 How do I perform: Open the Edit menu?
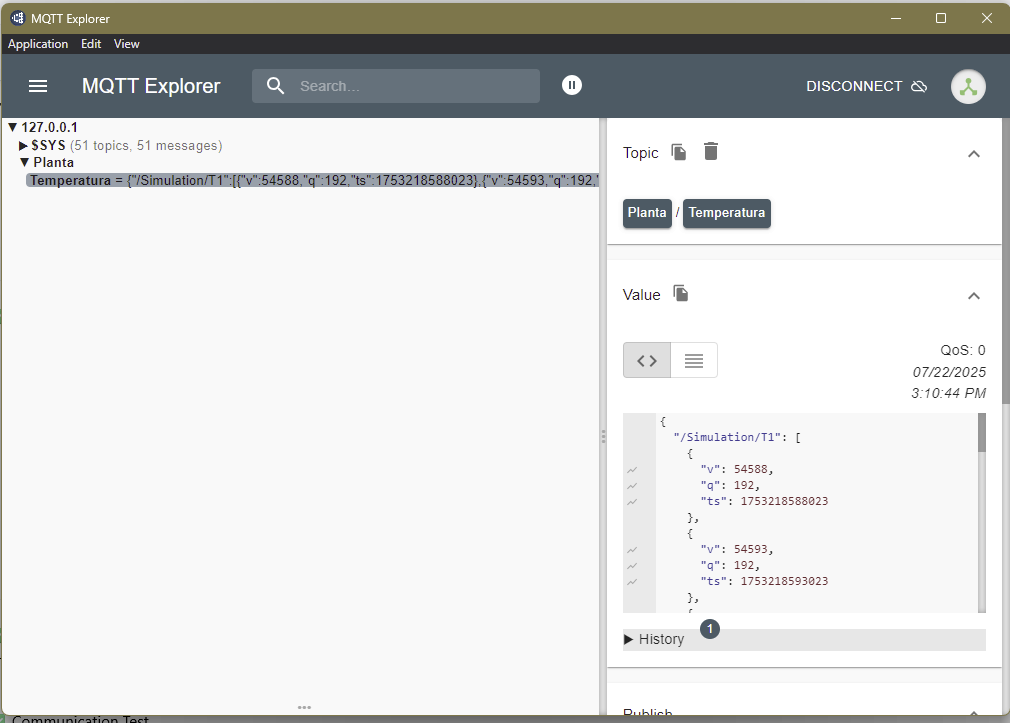[91, 44]
